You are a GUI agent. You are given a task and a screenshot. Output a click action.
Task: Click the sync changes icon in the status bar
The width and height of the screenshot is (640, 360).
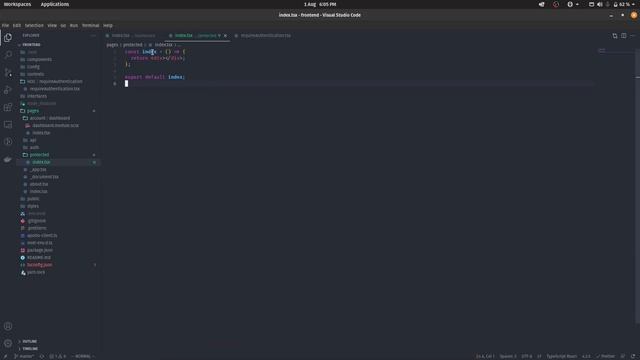pos(42,356)
